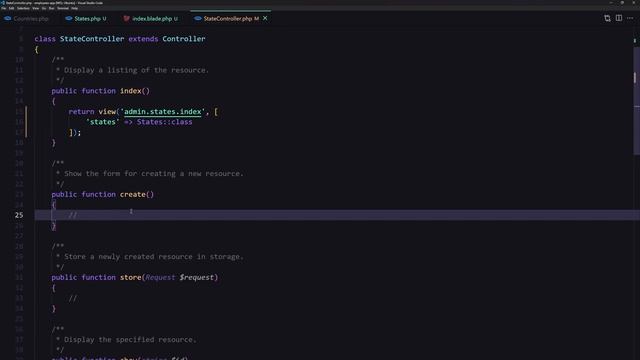Image resolution: width=640 pixels, height=360 pixels.
Task: Switch to the Countries.php tab
Action: [x=27, y=18]
